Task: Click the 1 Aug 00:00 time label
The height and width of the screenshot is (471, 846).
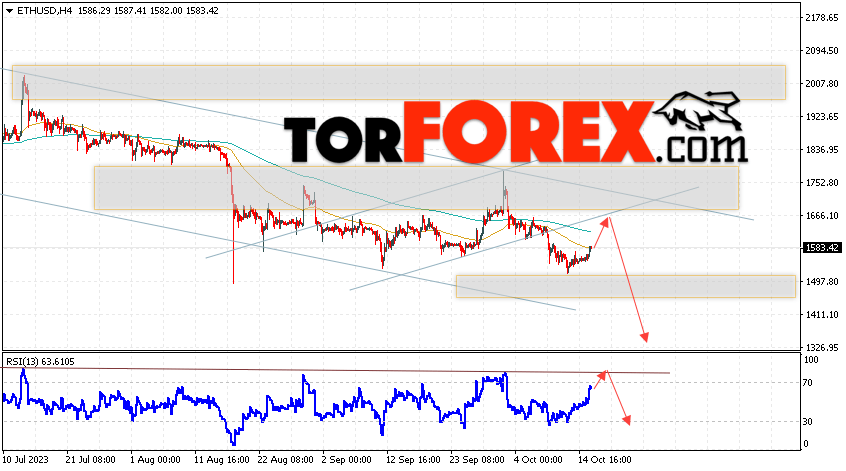Action: 155,460
